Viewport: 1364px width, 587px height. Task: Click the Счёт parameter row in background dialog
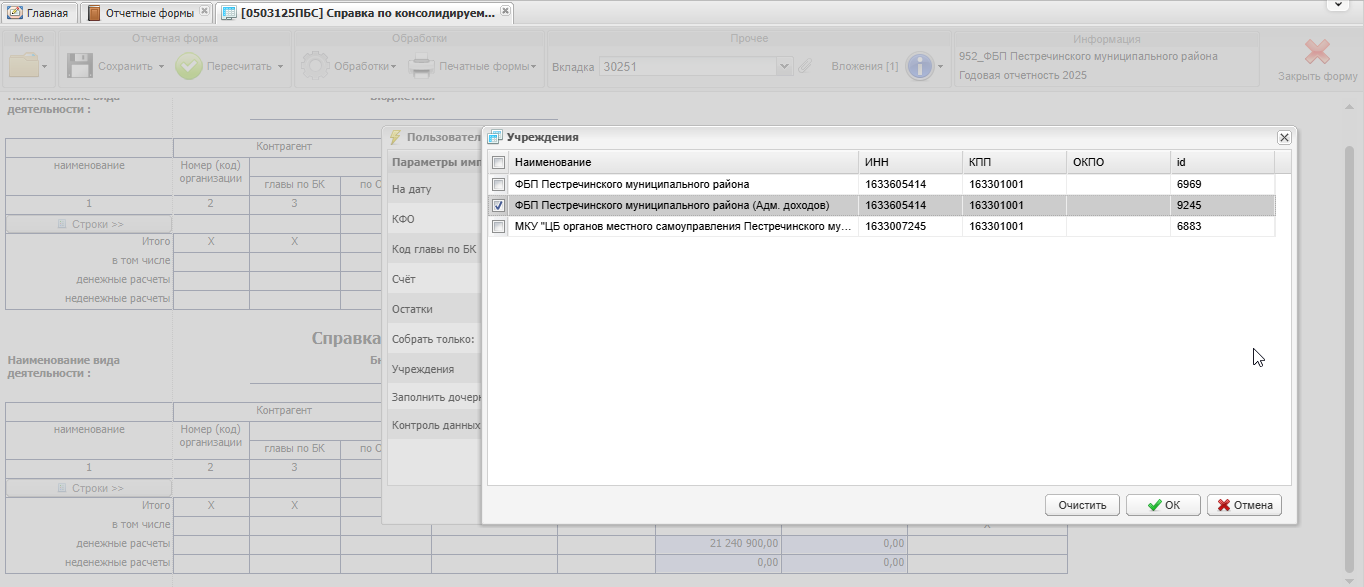(435, 279)
